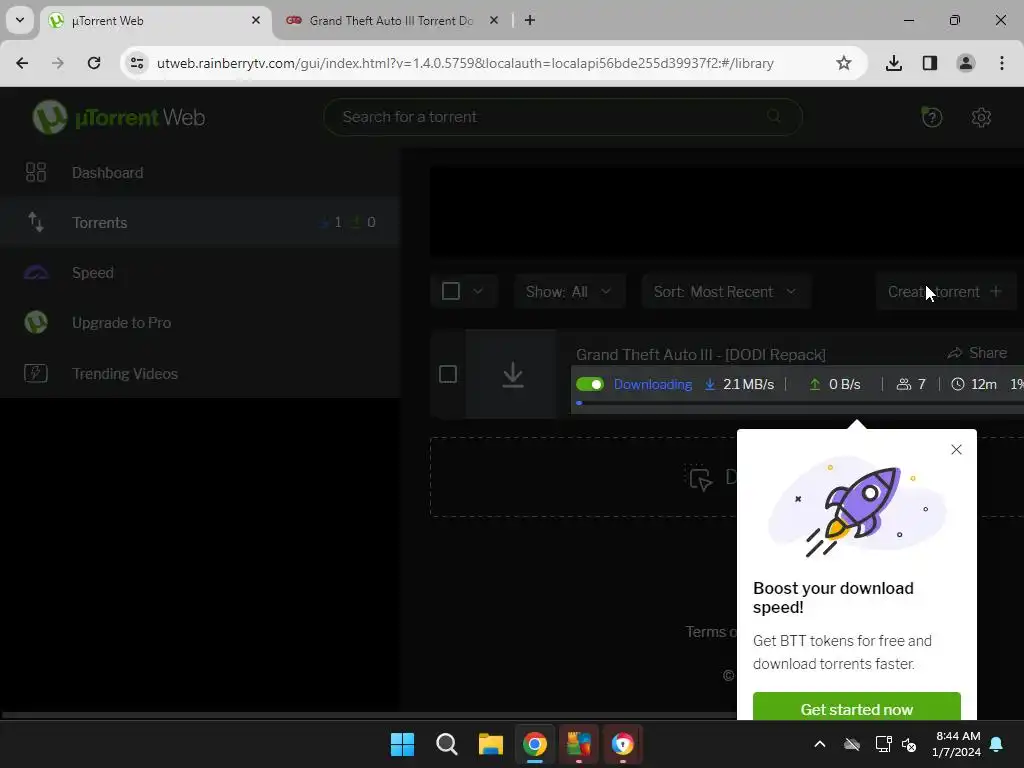Viewport: 1024px width, 768px height.
Task: Toggle off the Downloading switch for GTA III
Action: pyautogui.click(x=590, y=384)
